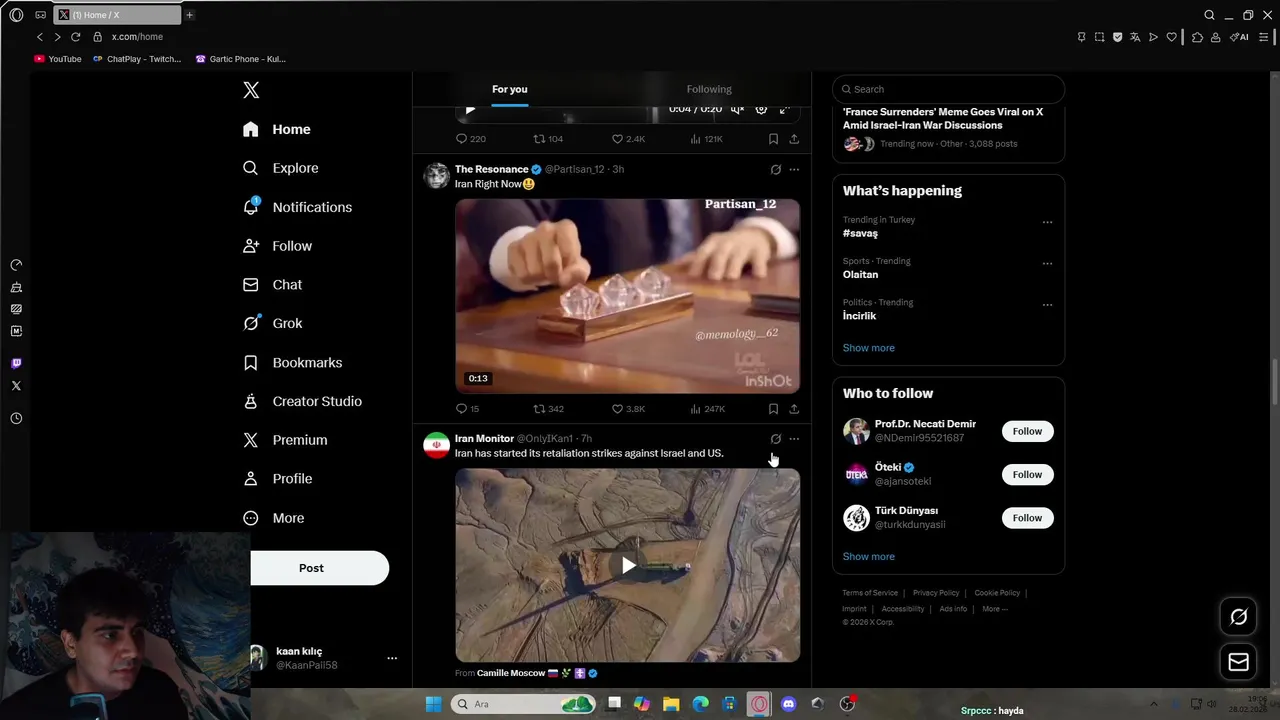Repost The Resonance post with 342 reposts

(548, 409)
